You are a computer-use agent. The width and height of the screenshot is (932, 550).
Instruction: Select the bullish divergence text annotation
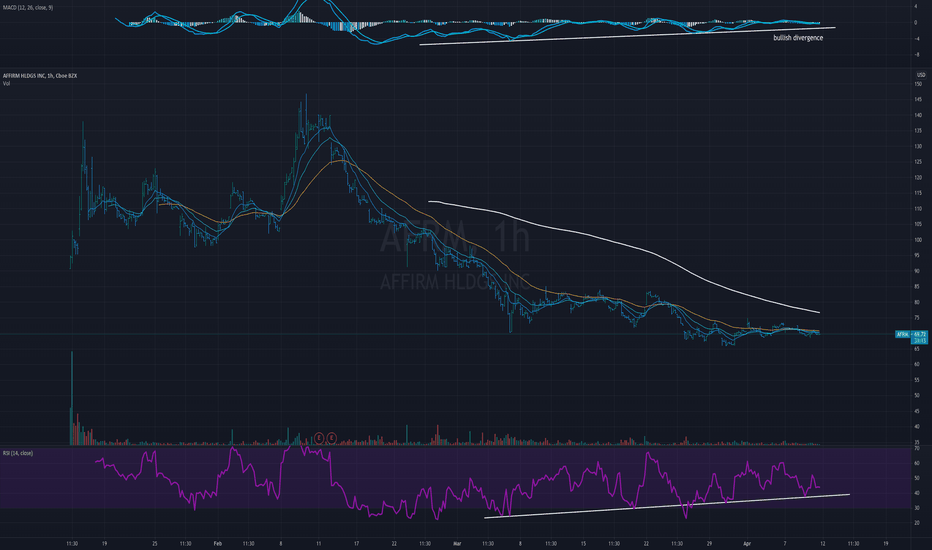(x=798, y=38)
